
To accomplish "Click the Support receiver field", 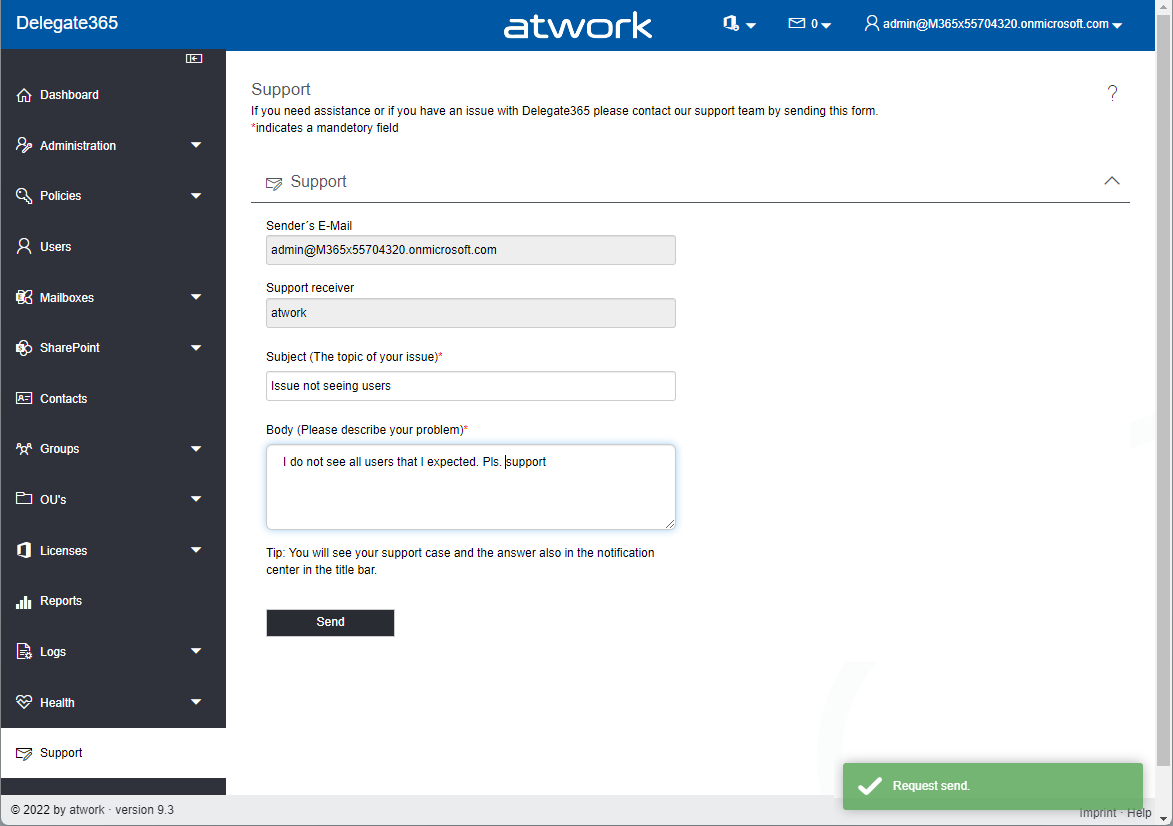I will (x=471, y=313).
